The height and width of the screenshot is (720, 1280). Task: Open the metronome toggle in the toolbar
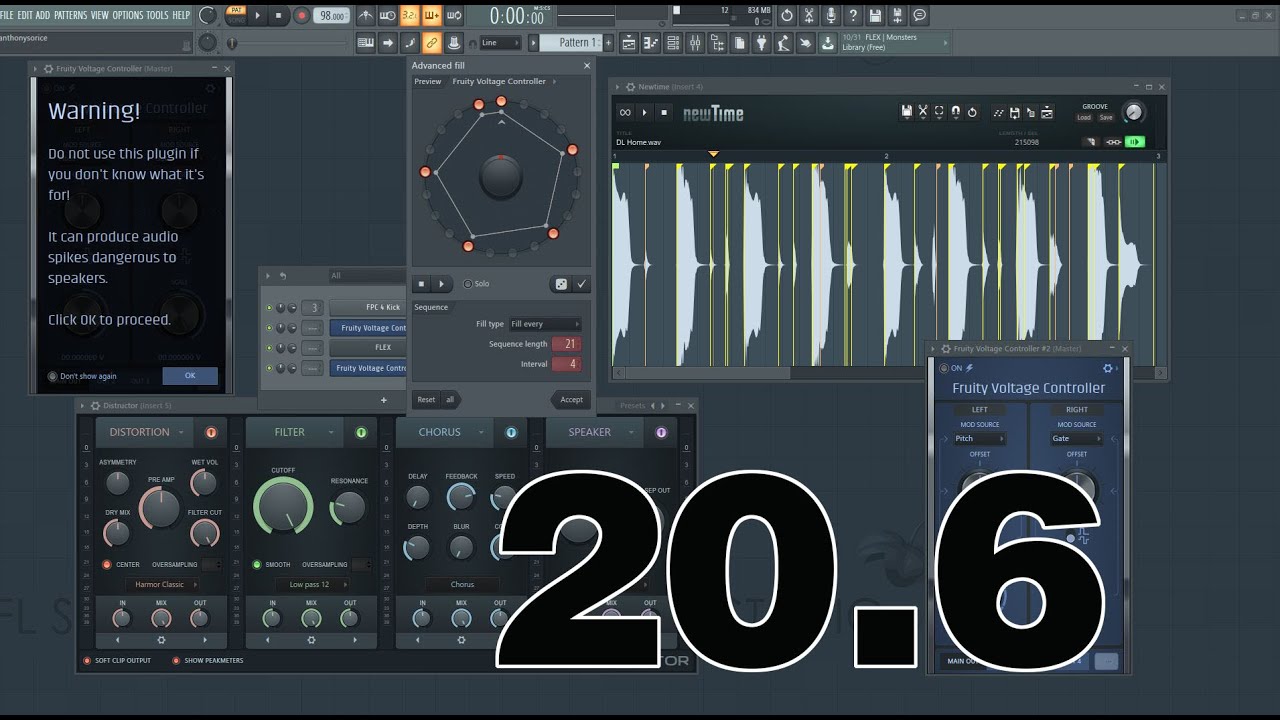365,15
